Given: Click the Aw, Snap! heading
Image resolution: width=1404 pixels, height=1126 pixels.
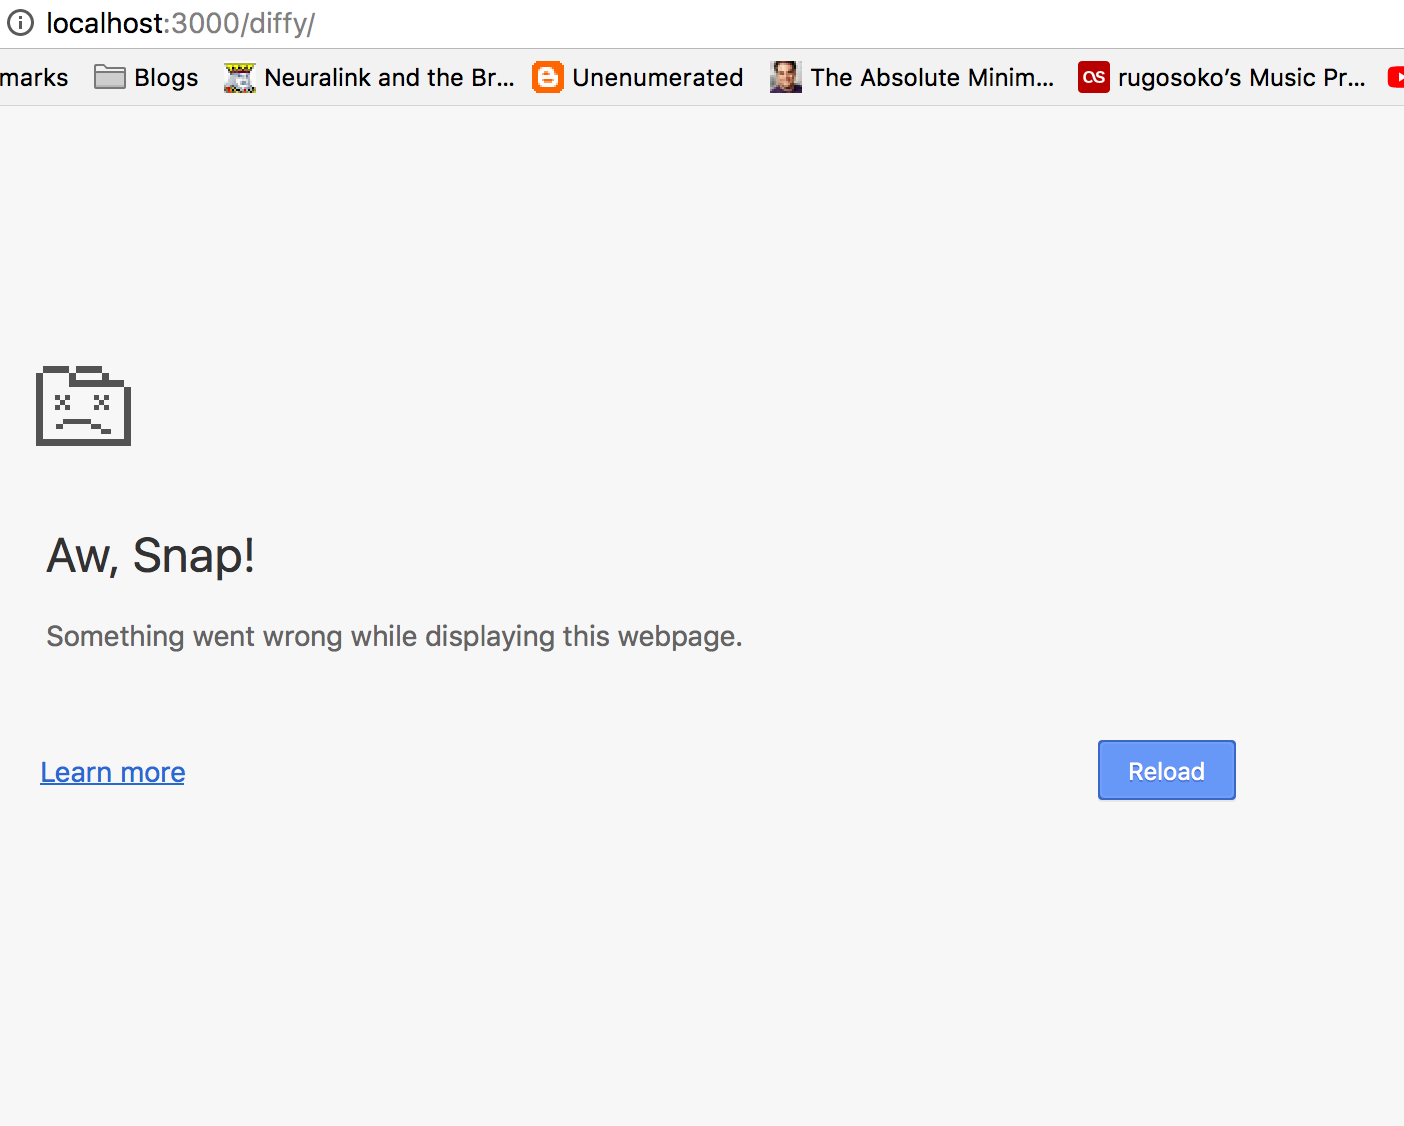Looking at the screenshot, I should (151, 556).
